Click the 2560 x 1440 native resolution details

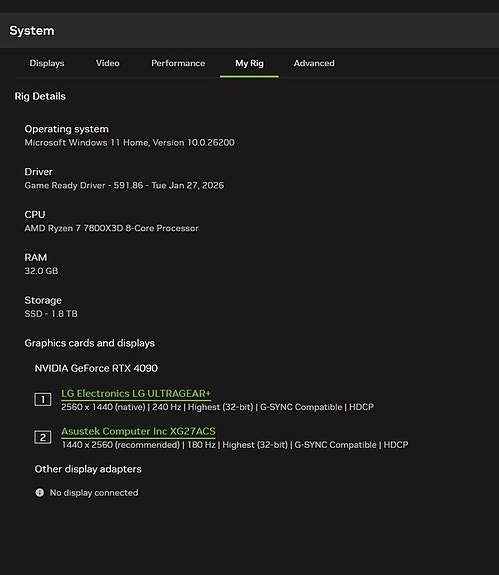[217, 407]
